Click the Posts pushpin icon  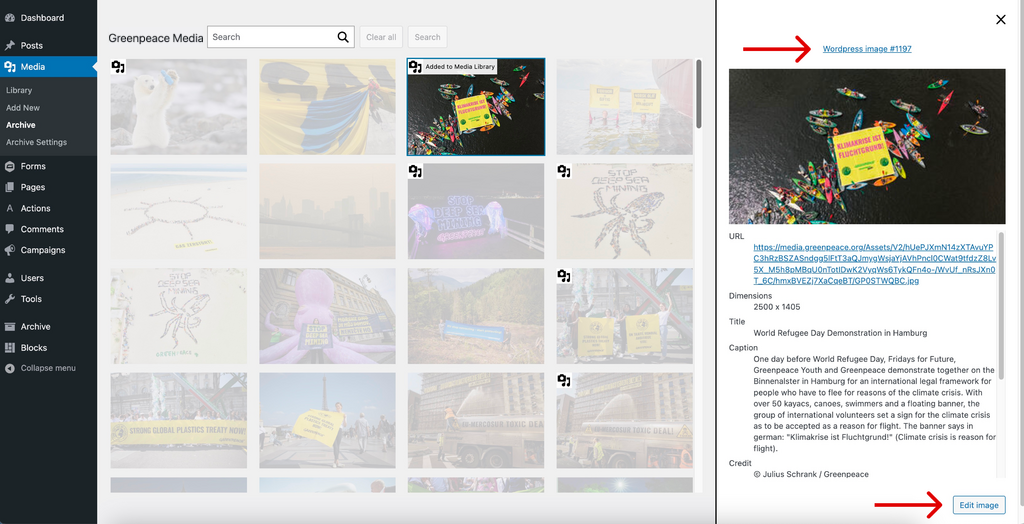[10, 45]
